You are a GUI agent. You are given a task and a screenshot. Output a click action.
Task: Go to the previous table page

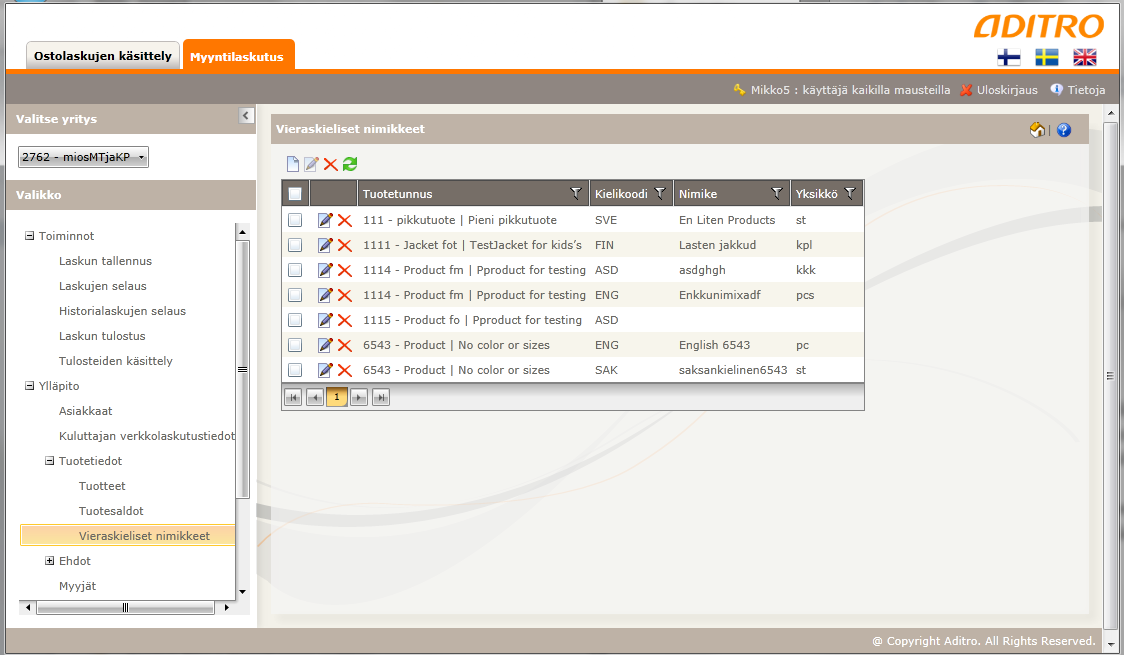click(315, 397)
